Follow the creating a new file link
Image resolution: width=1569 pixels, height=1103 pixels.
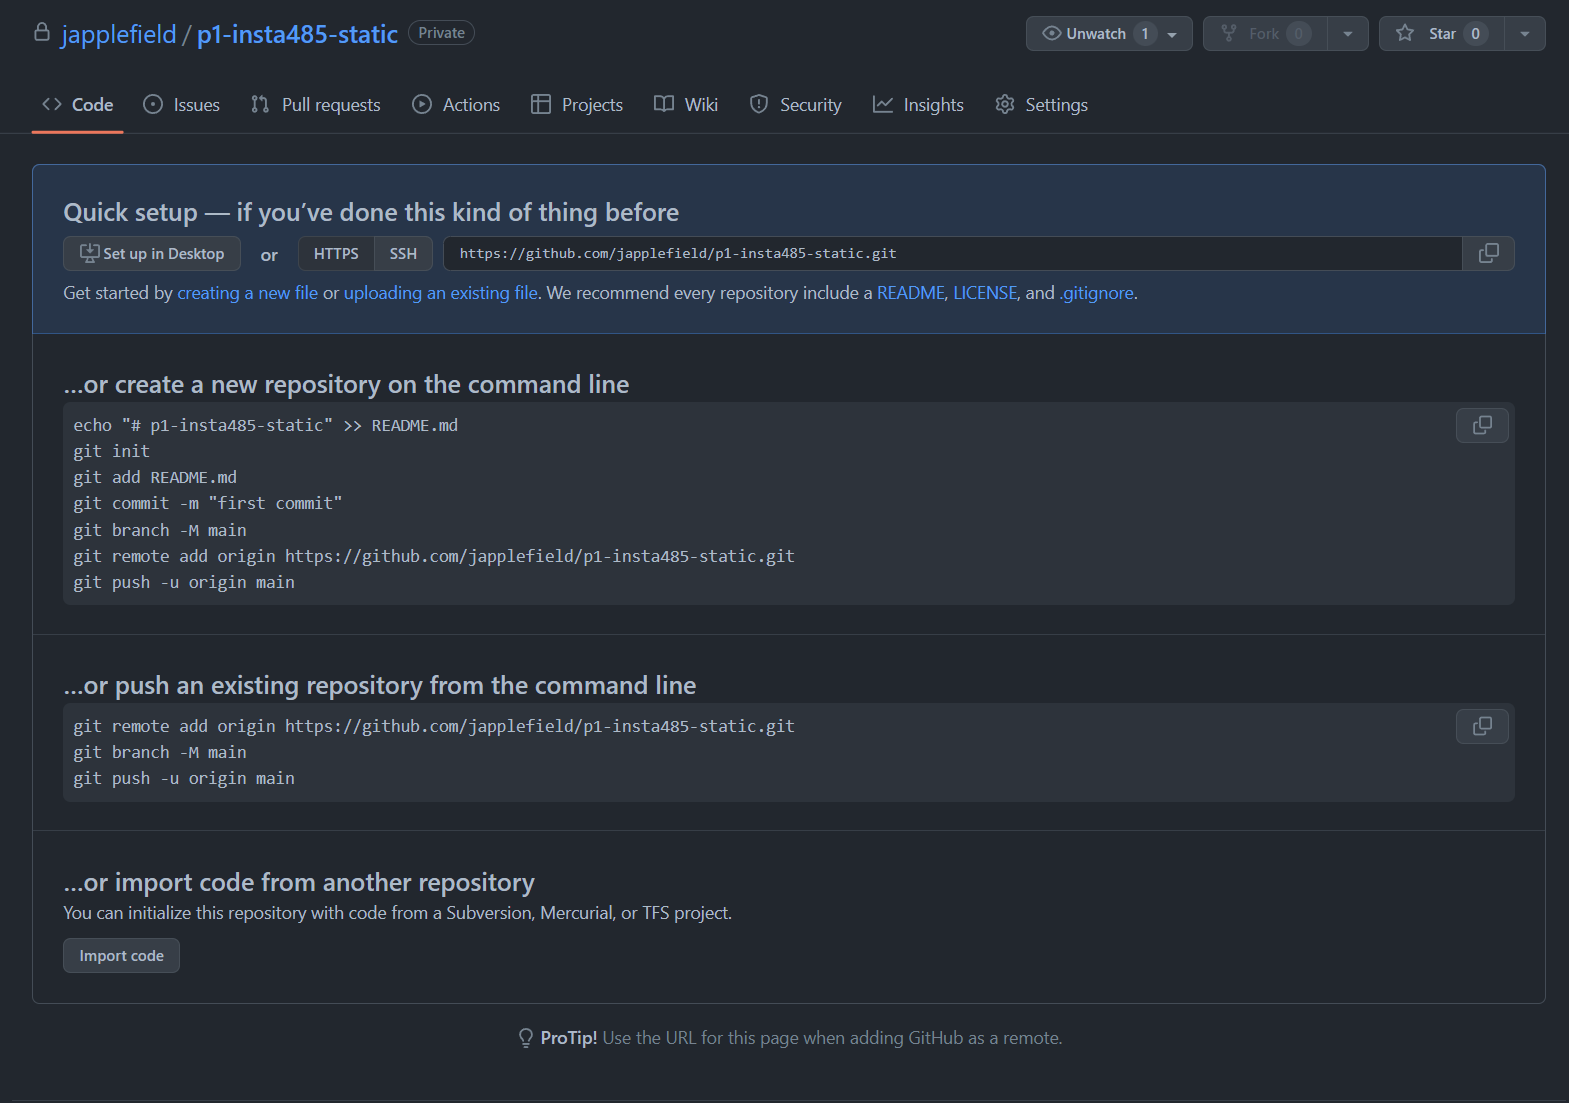point(247,293)
